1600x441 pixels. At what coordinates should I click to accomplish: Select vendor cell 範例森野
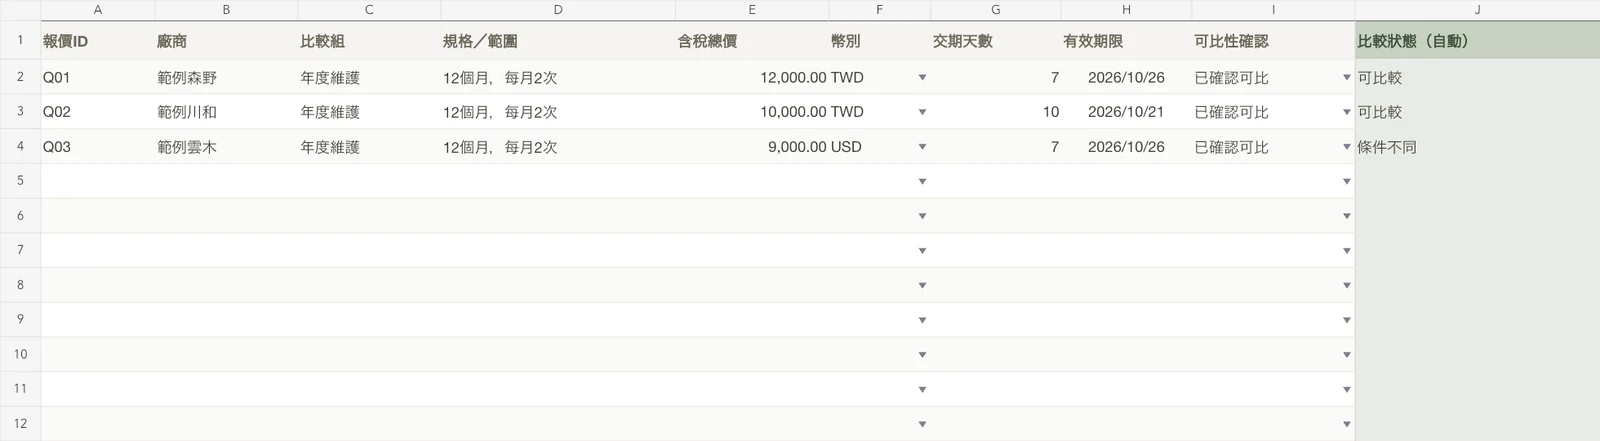pos(226,77)
